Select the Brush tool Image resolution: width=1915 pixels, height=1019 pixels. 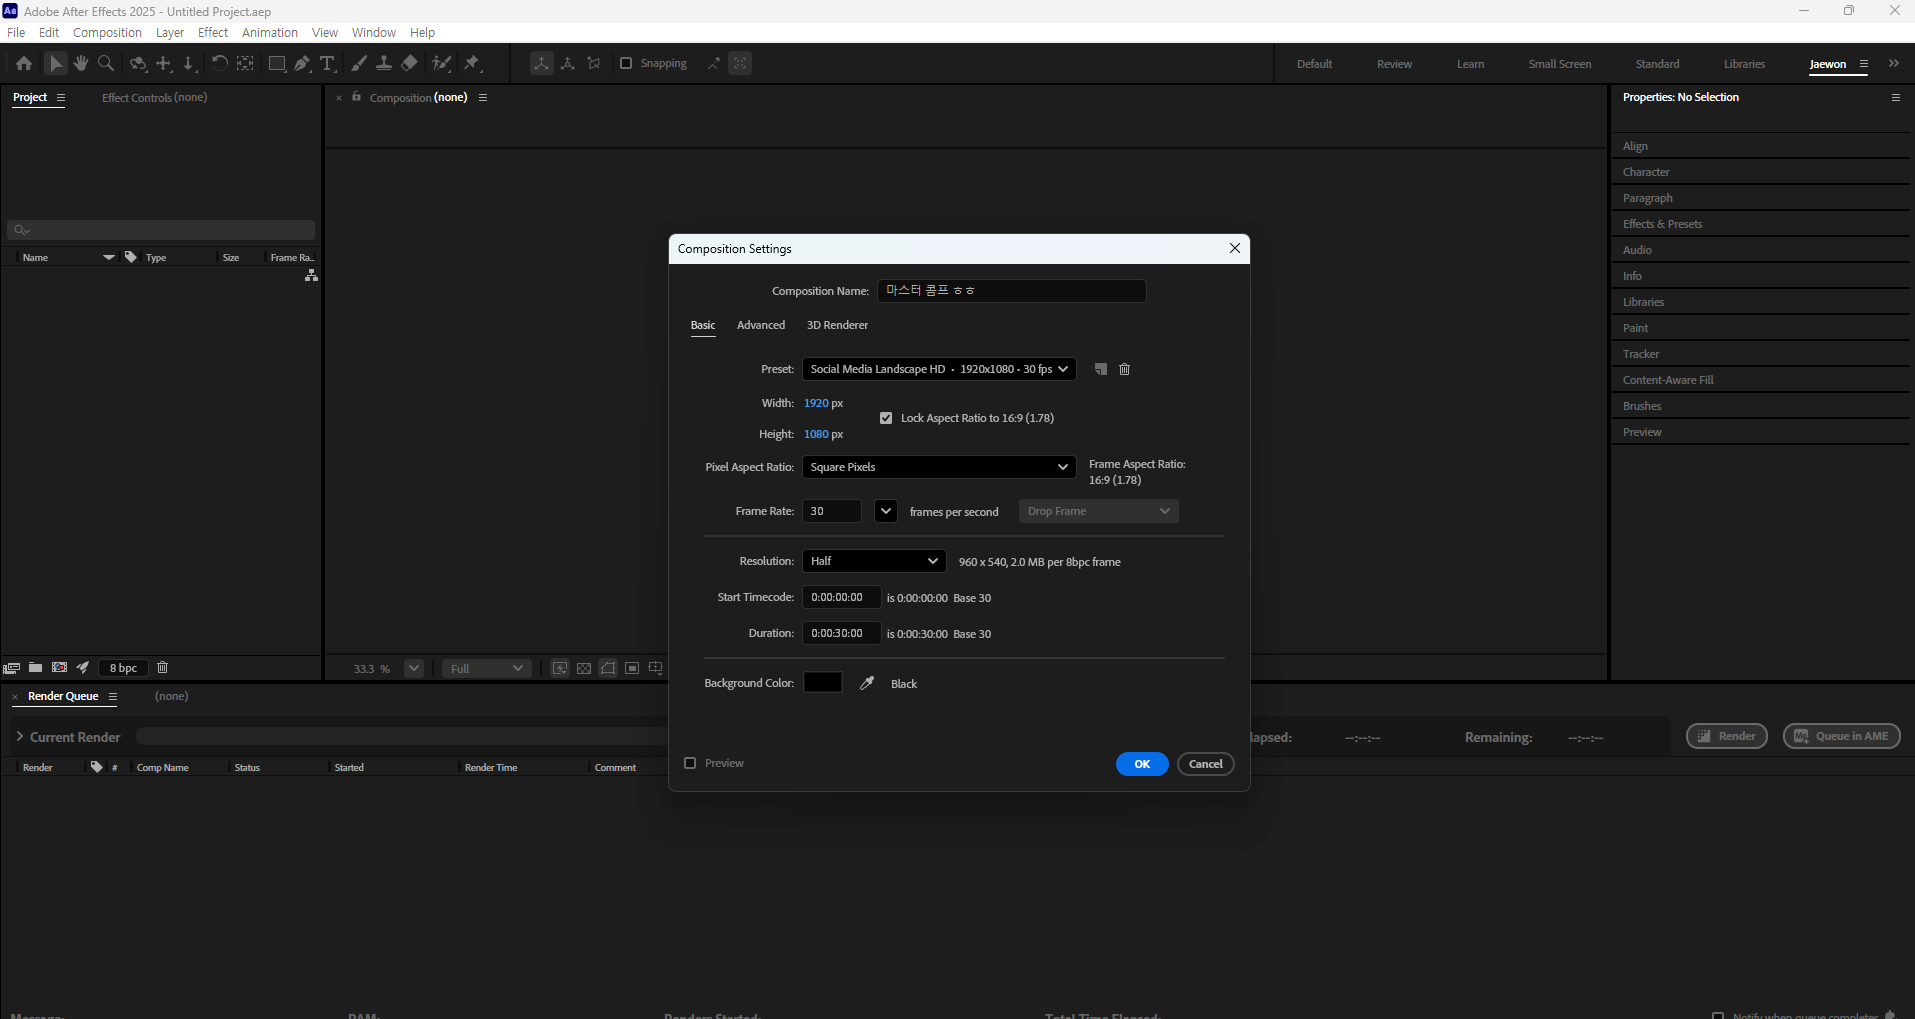pos(358,63)
